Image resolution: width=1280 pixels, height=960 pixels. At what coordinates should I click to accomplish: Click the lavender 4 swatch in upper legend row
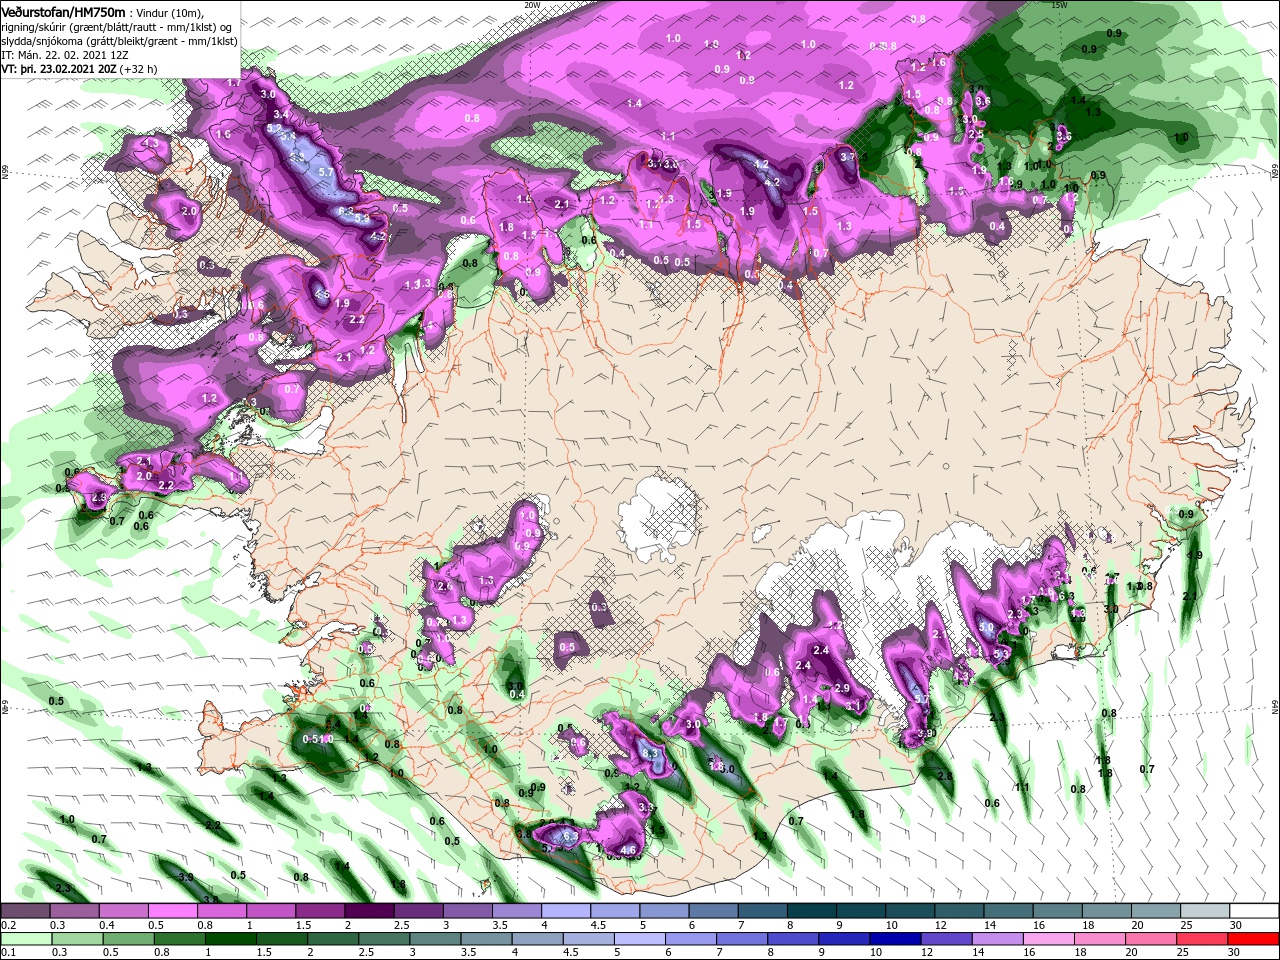[566, 912]
